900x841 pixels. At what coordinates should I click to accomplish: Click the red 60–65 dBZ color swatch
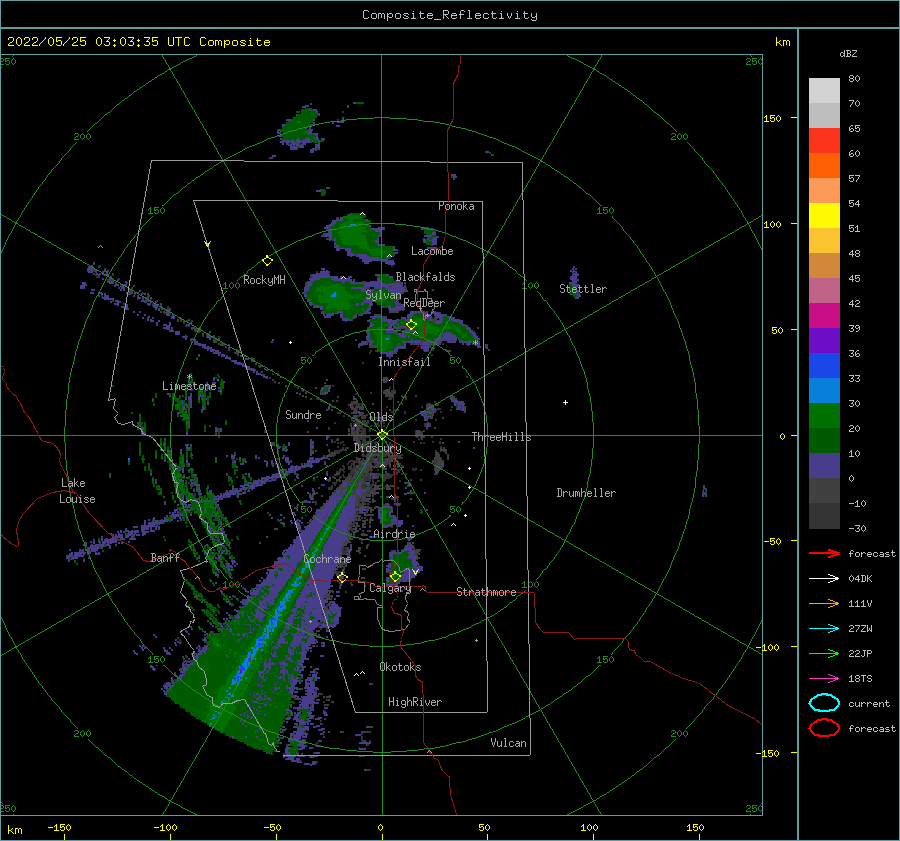824,140
